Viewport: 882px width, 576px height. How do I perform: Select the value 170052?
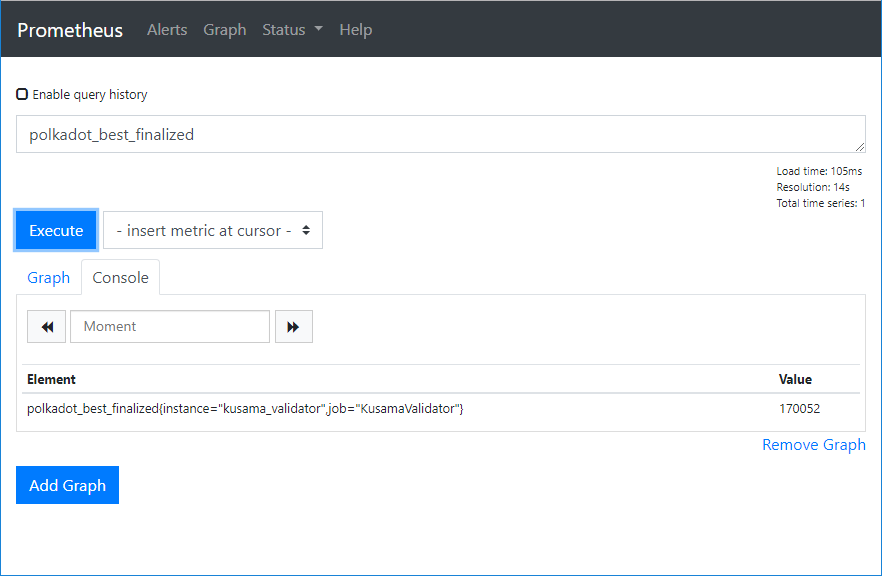click(799, 408)
